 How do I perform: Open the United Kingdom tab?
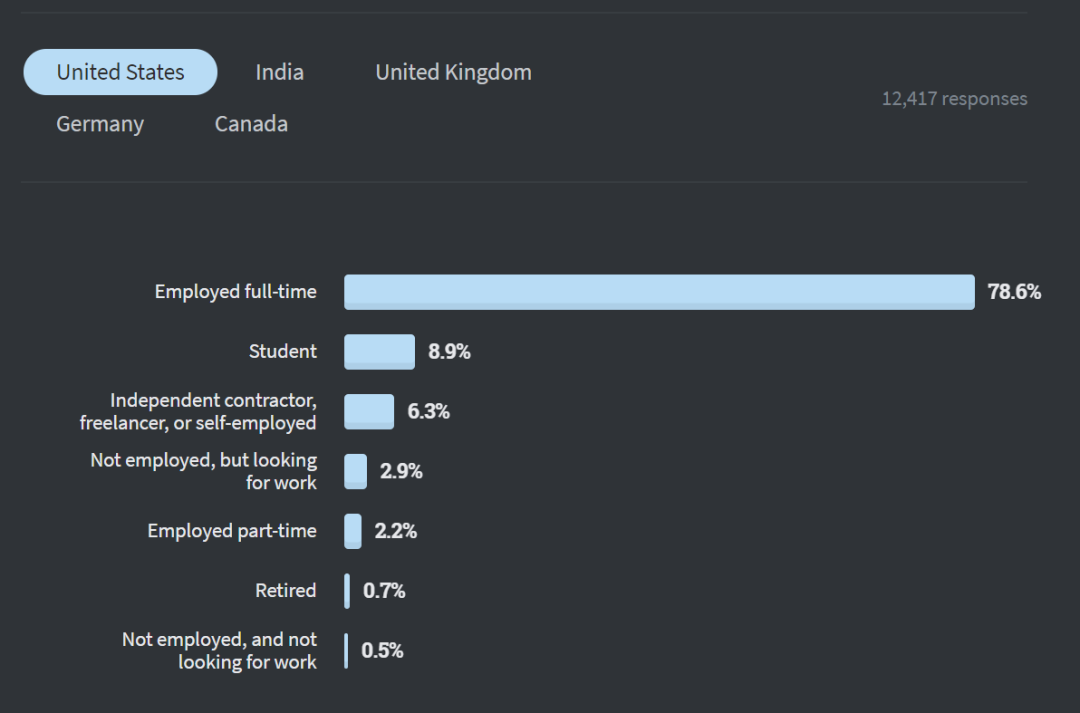click(x=453, y=72)
